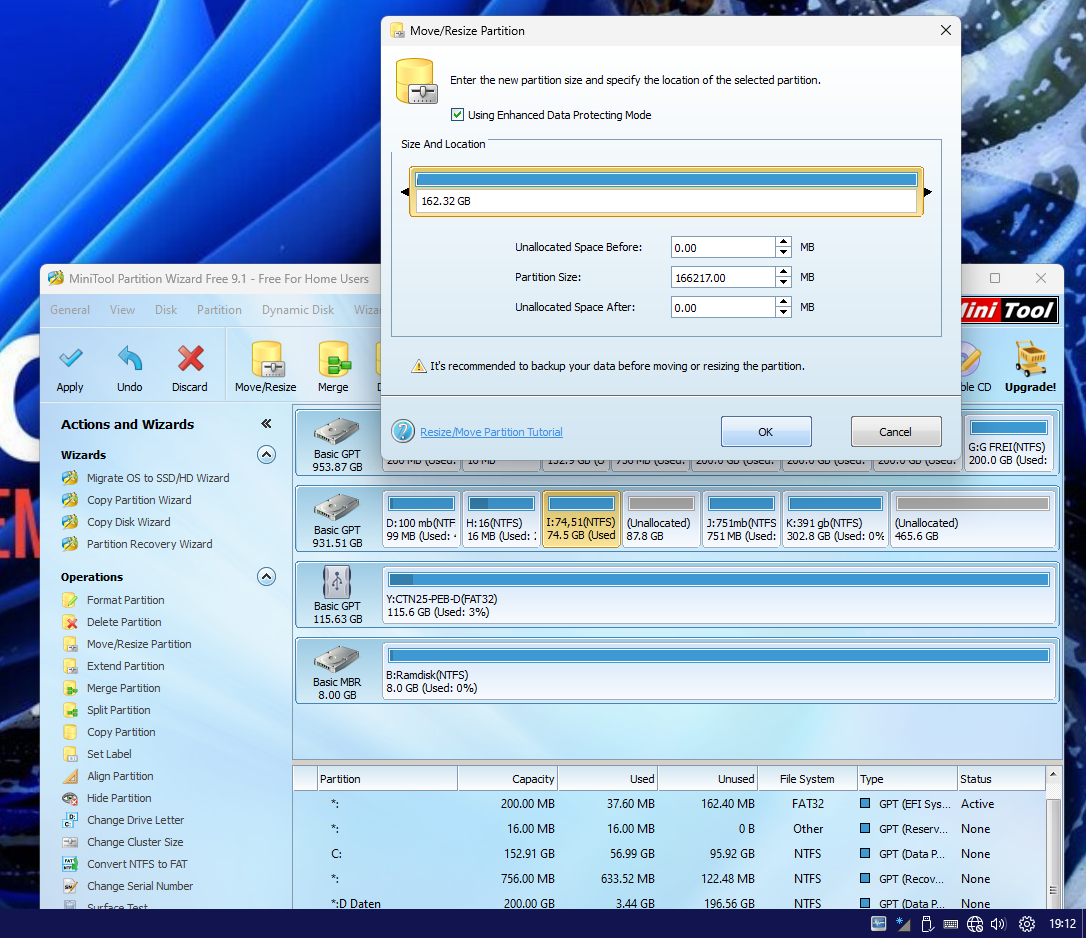This screenshot has width=1086, height=938.
Task: Click right handle of partition size bar
Action: [x=927, y=192]
